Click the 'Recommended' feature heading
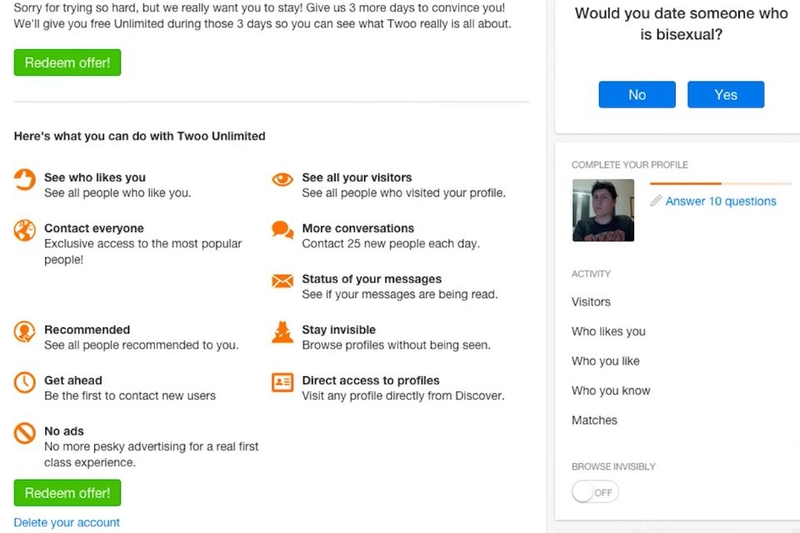 pyautogui.click(x=87, y=329)
